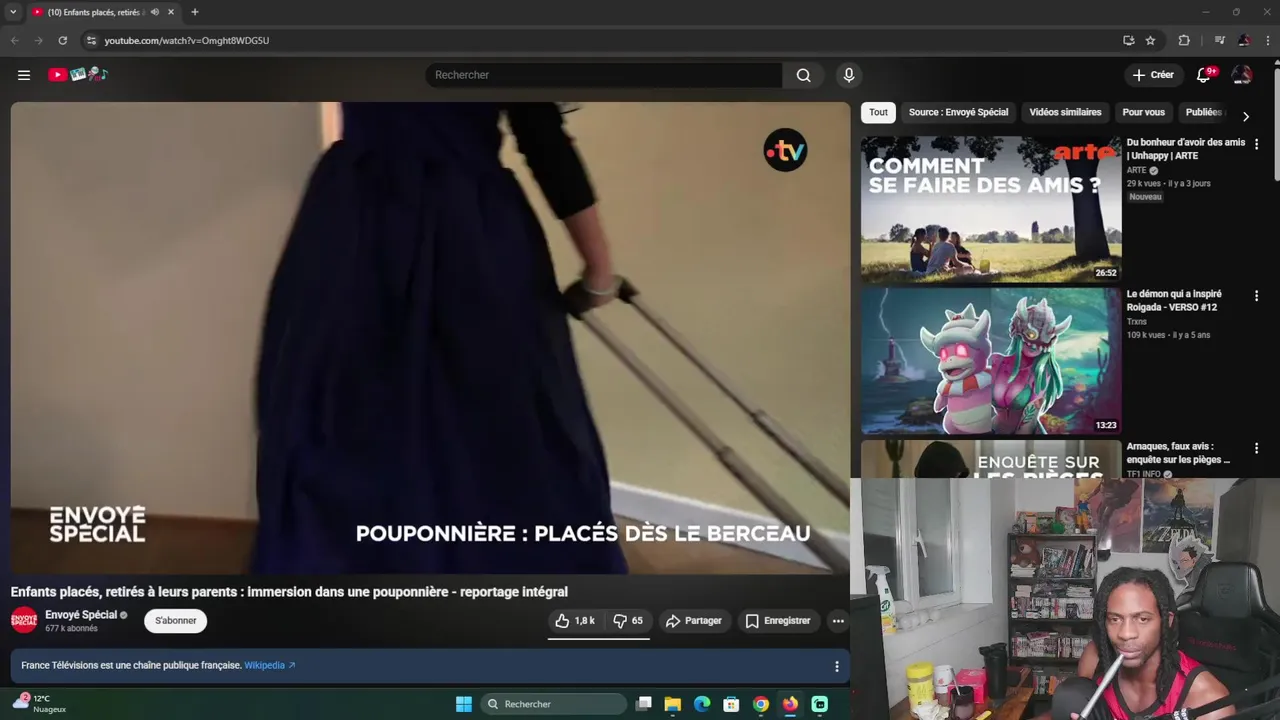Viewport: 1280px width, 720px height.
Task: Click the Enregistrer button
Action: tap(778, 621)
